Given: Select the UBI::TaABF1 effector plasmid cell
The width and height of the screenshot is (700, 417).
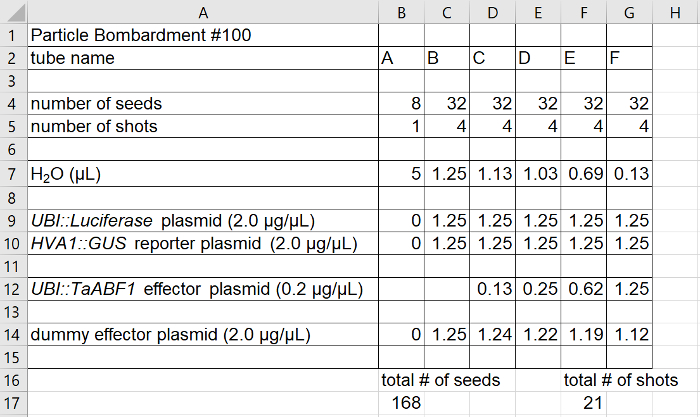Looking at the screenshot, I should coord(196,289).
